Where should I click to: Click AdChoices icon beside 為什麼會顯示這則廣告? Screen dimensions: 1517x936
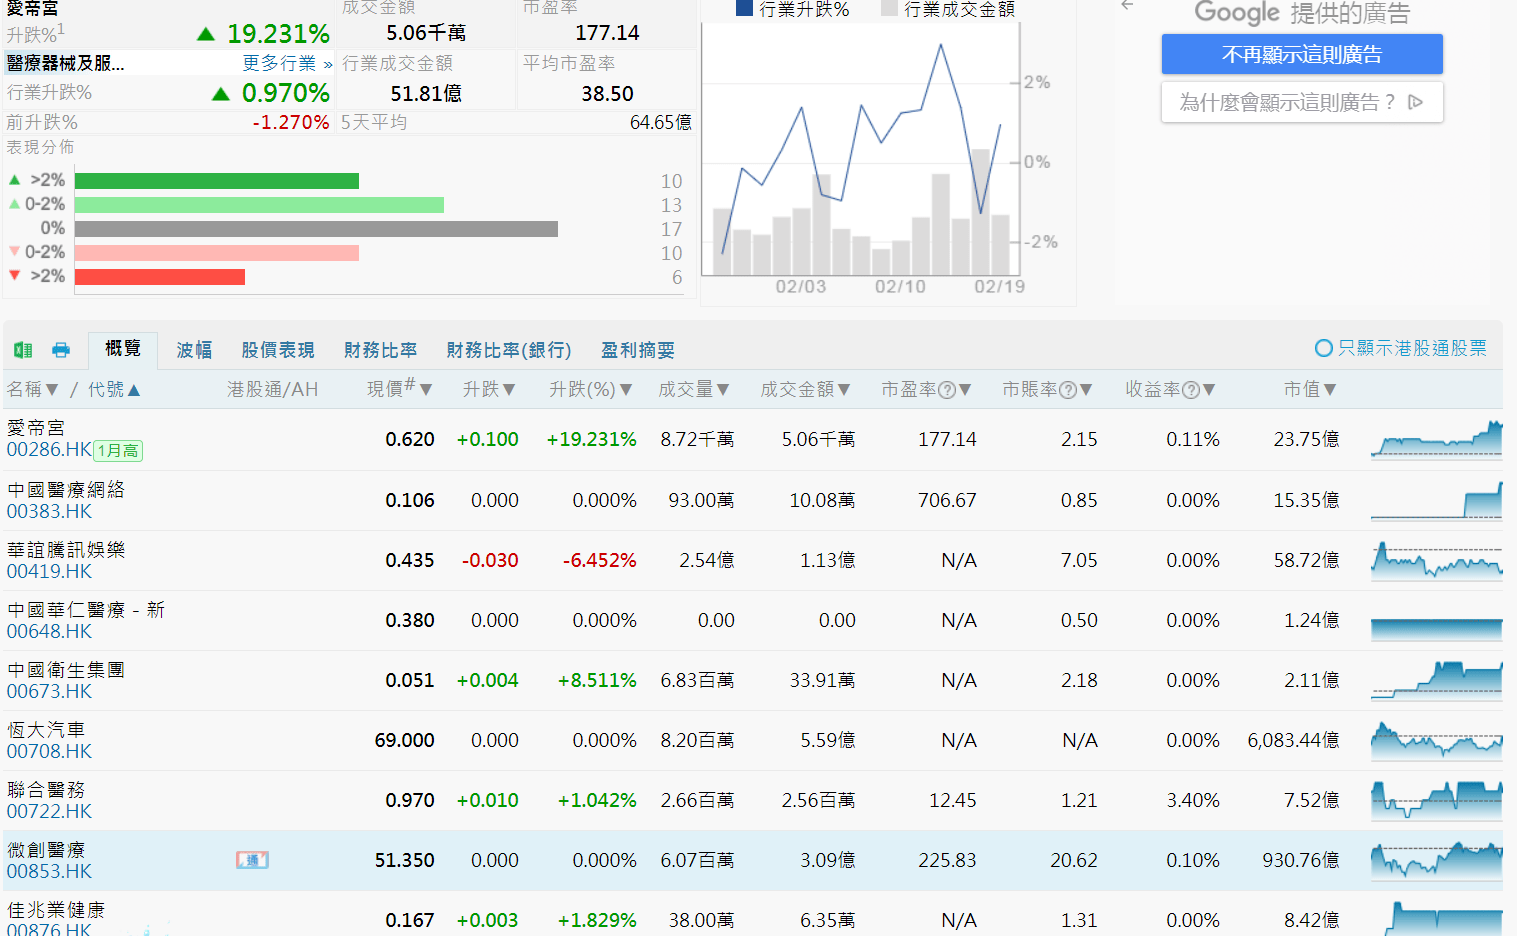pyautogui.click(x=1415, y=102)
